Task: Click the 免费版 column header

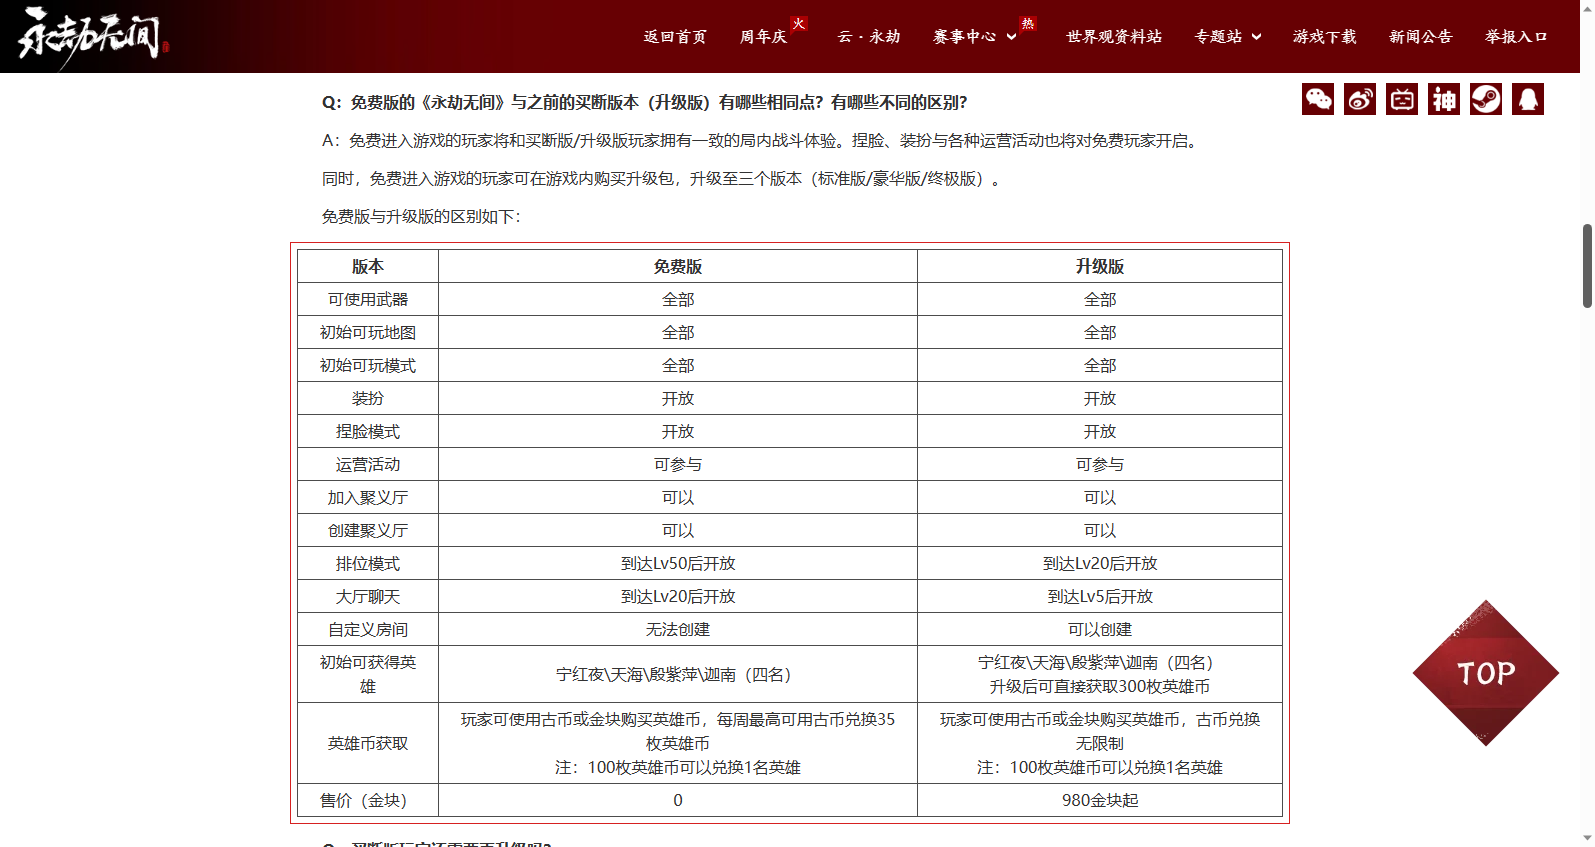Action: [678, 267]
